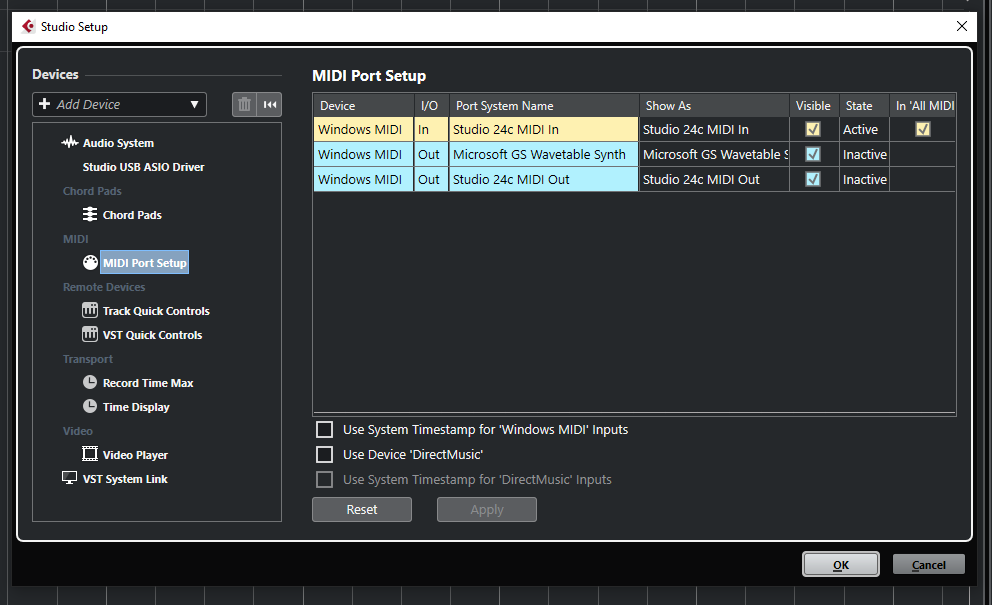Image resolution: width=992 pixels, height=605 pixels.
Task: Confirm with the OK button
Action: pyautogui.click(x=841, y=564)
